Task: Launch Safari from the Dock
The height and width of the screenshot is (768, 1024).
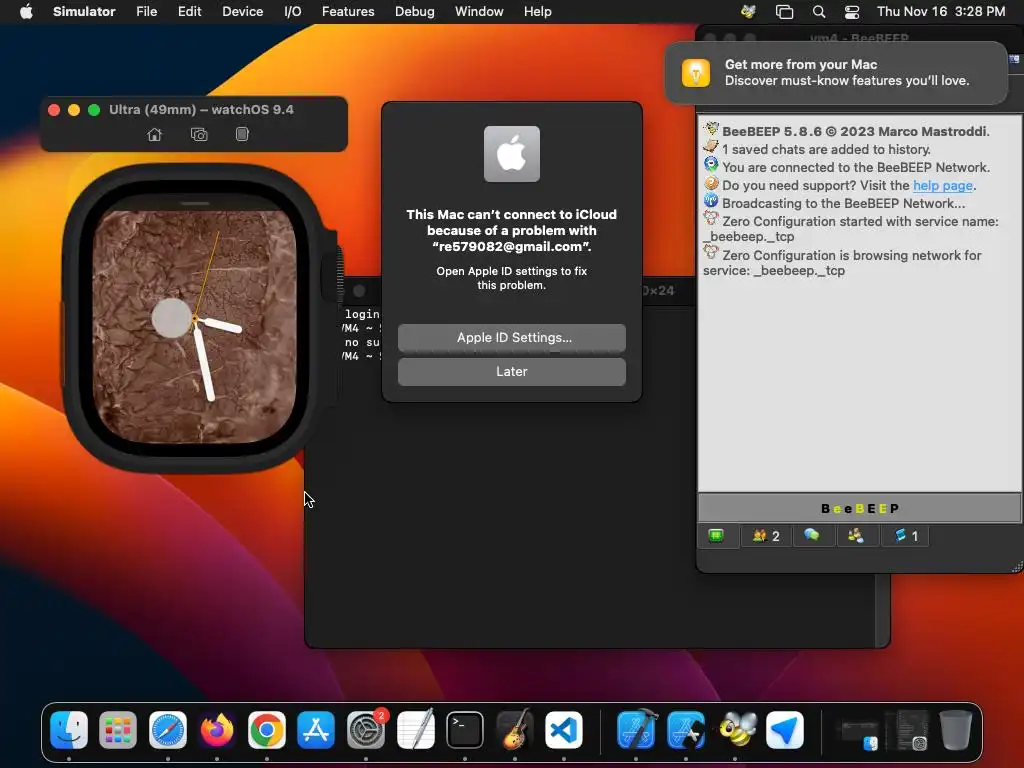Action: coord(168,729)
